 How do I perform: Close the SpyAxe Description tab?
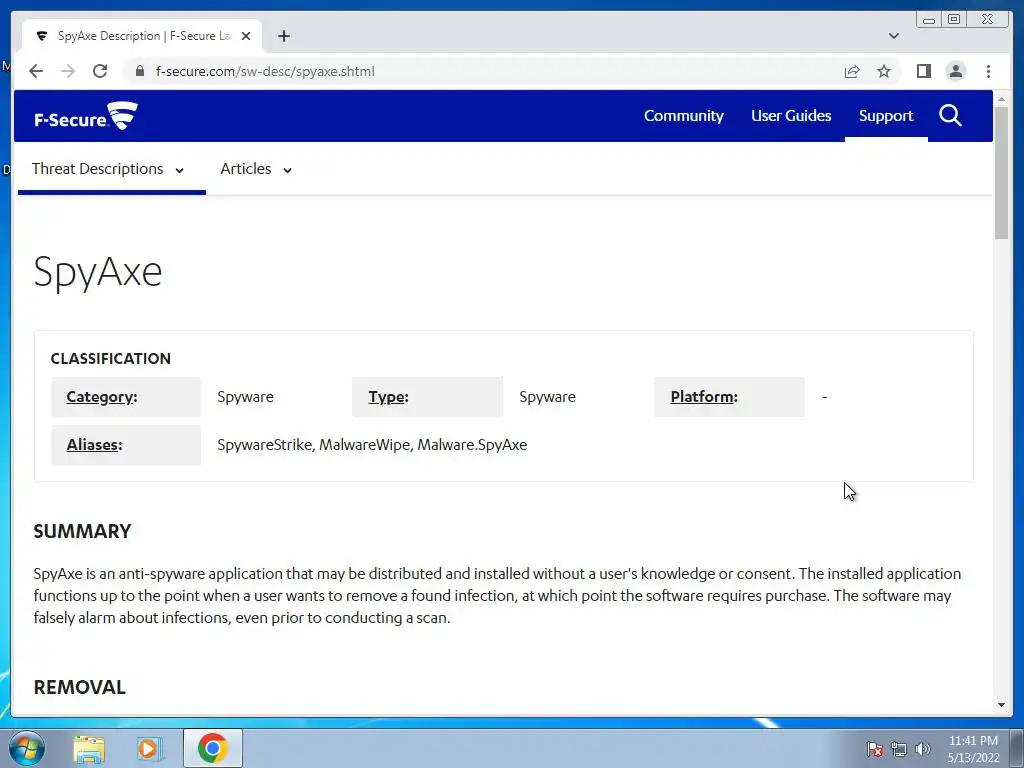click(x=246, y=36)
